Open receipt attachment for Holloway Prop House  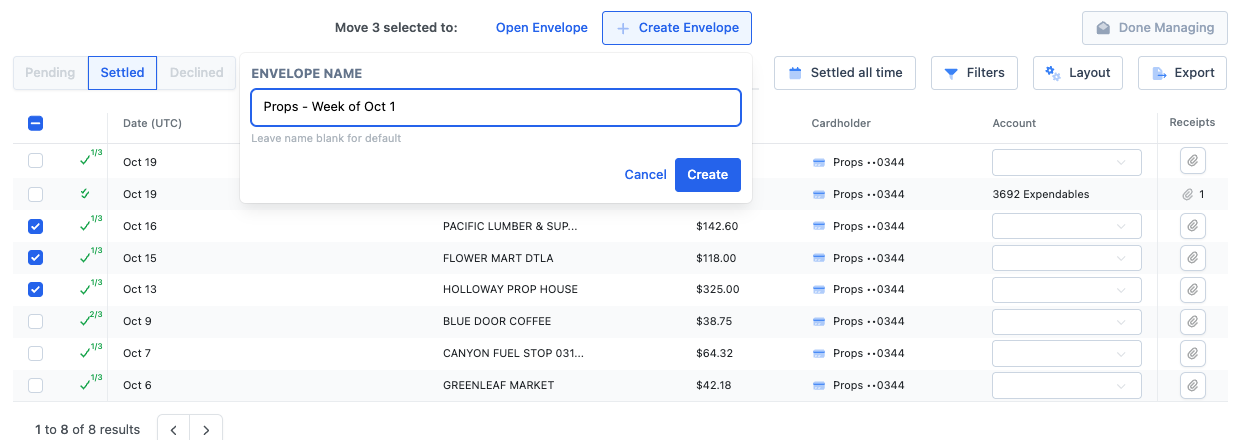[1192, 290]
